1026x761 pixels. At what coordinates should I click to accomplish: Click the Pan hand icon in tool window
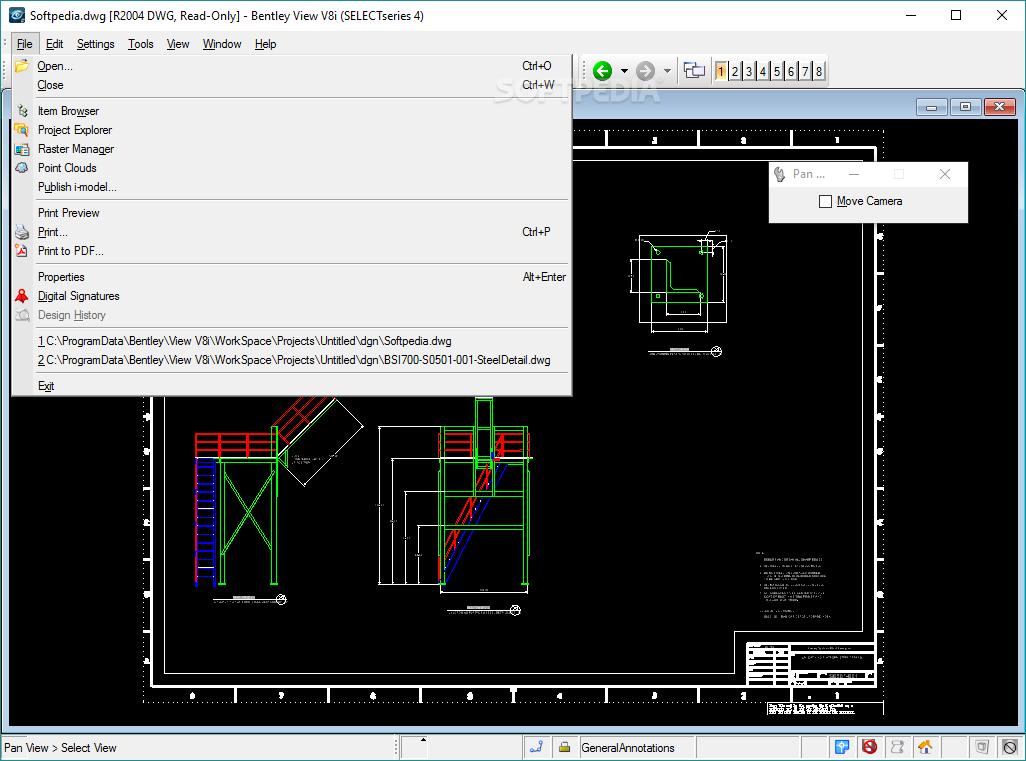pos(779,174)
